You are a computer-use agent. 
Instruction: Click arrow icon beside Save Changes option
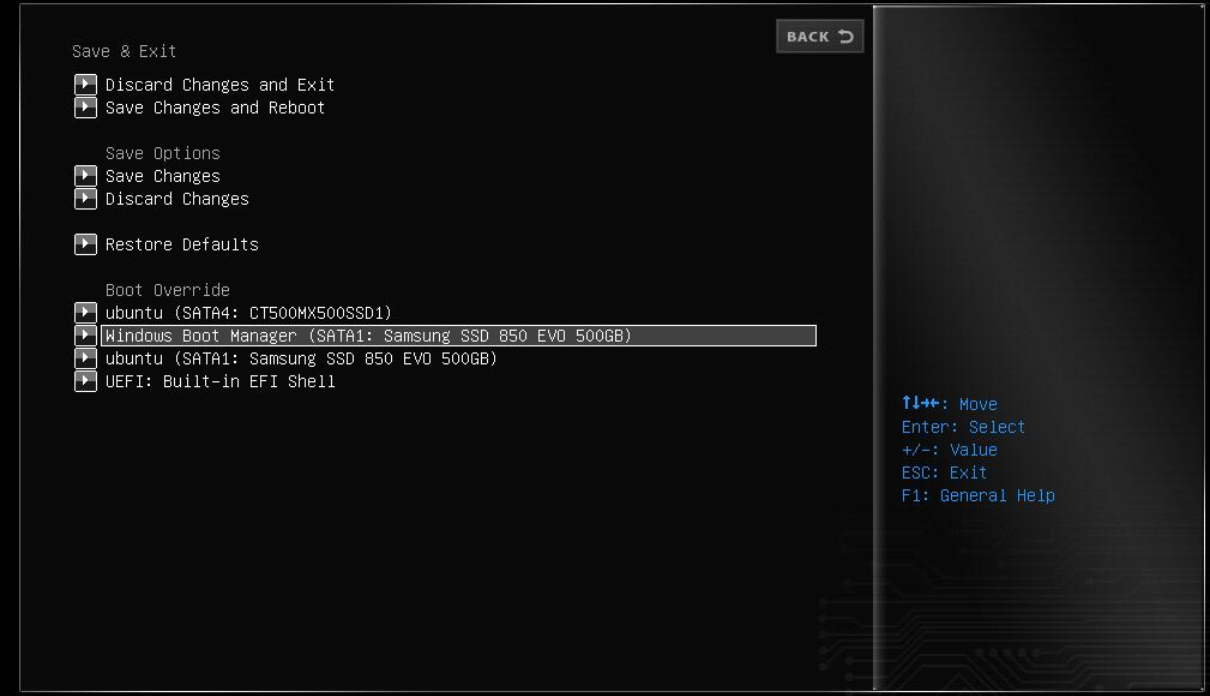[x=86, y=176]
